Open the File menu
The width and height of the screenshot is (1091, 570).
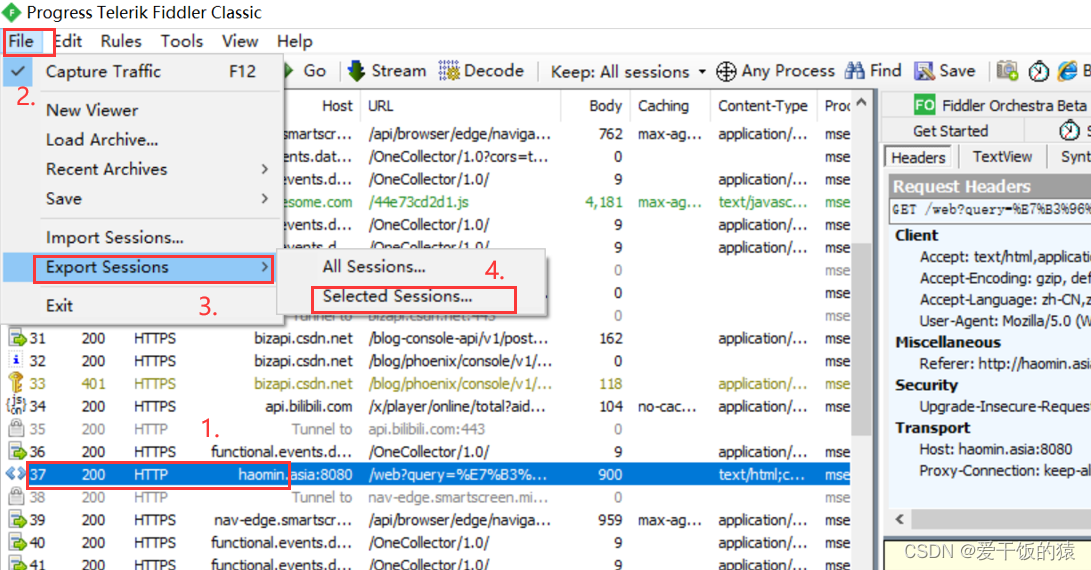tap(22, 42)
